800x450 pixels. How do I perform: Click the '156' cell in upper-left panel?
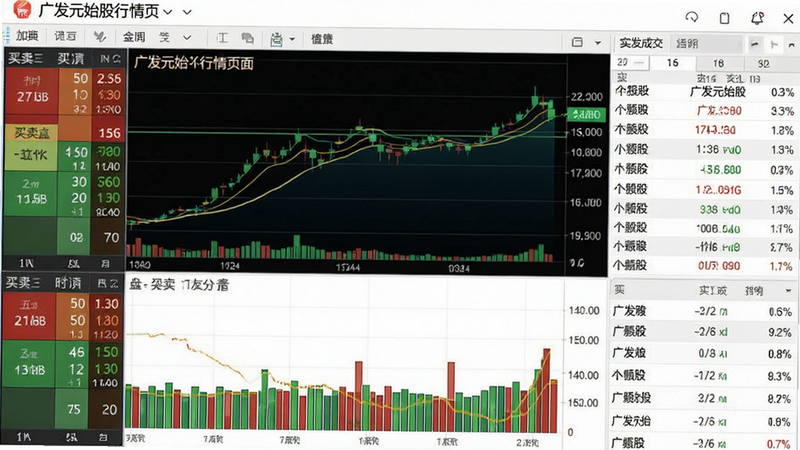109,133
